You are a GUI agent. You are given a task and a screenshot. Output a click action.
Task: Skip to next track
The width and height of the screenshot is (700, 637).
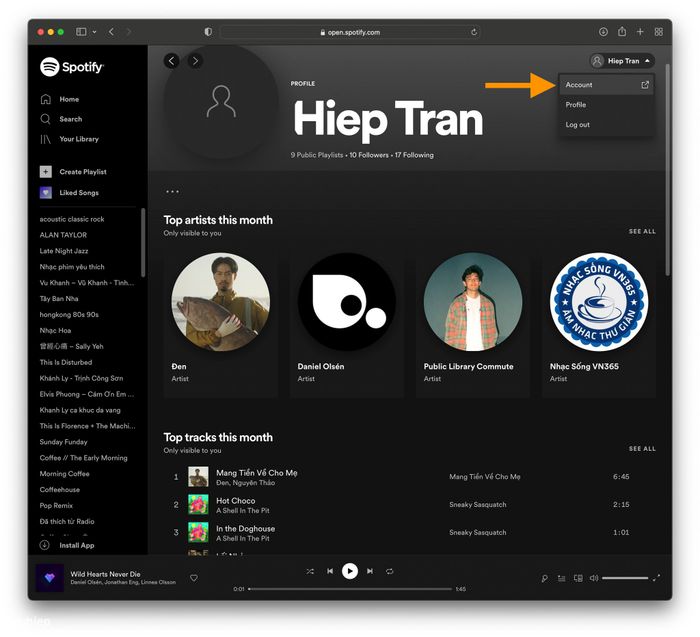[370, 571]
